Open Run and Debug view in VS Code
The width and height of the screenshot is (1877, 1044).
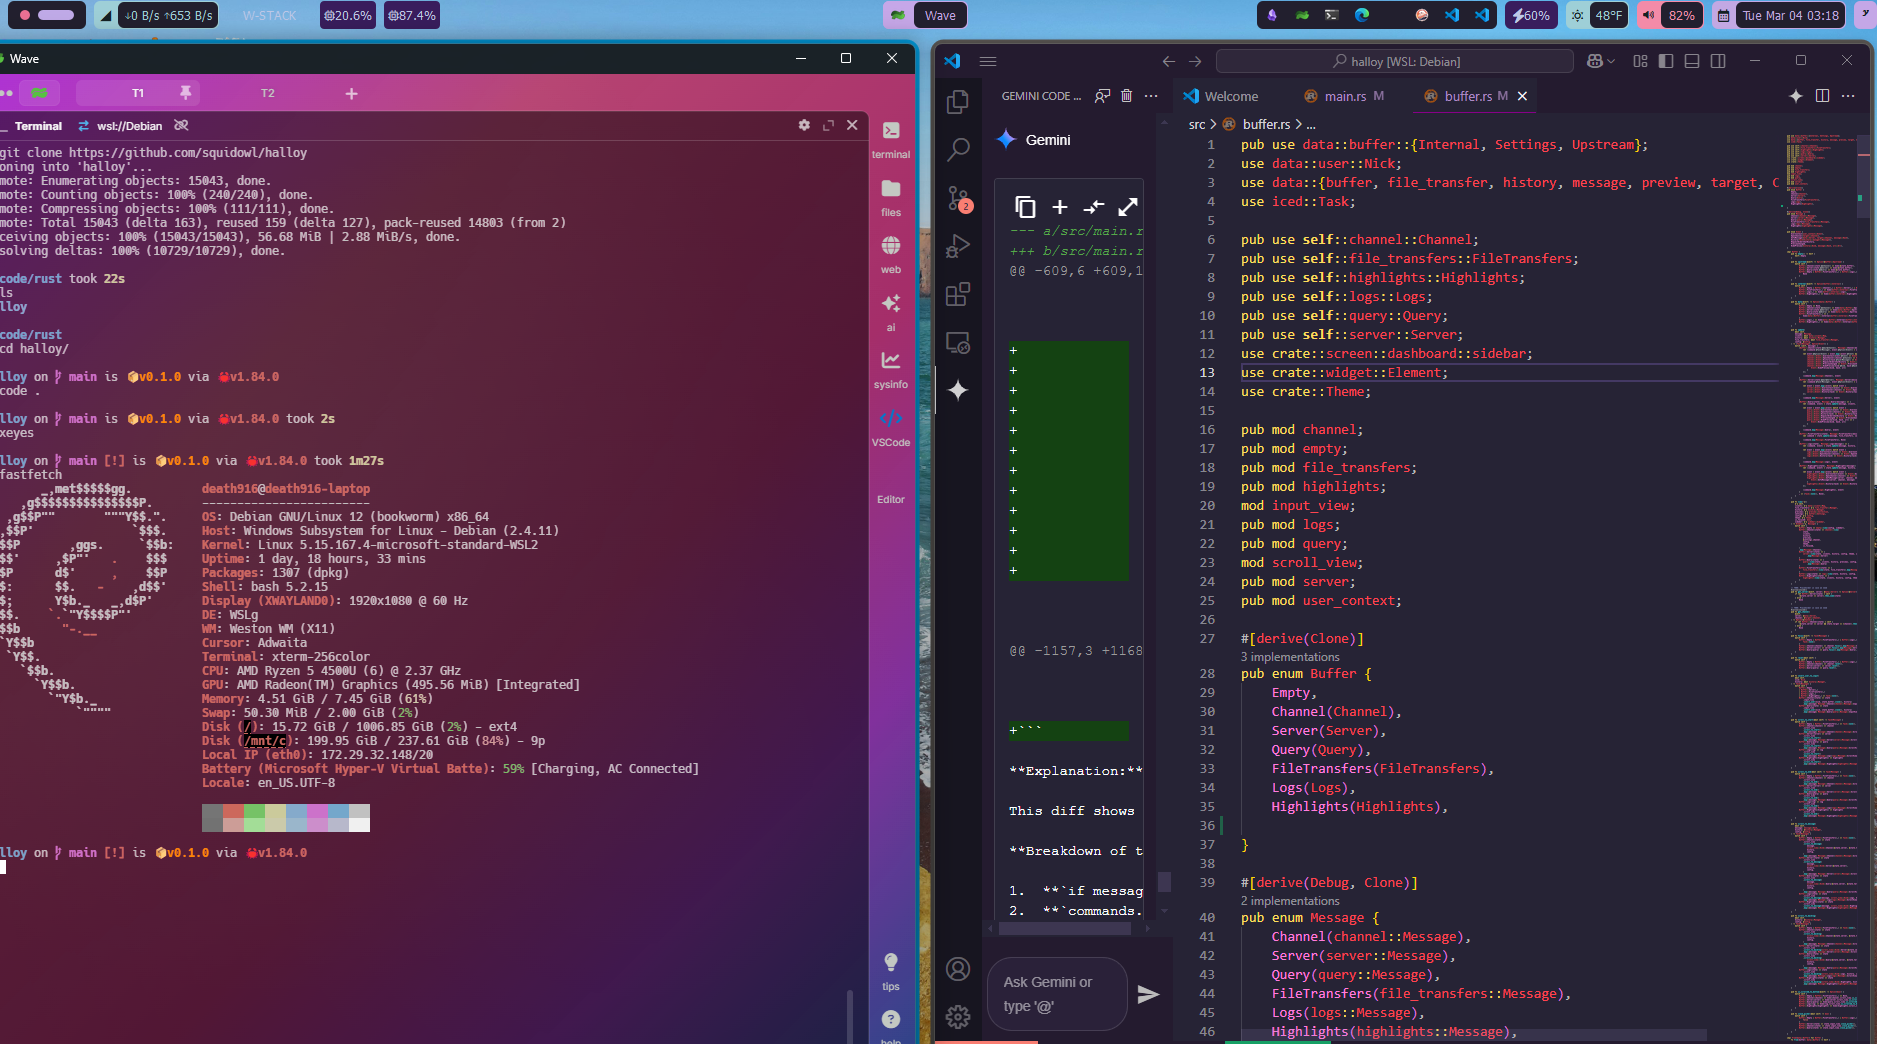click(x=958, y=246)
